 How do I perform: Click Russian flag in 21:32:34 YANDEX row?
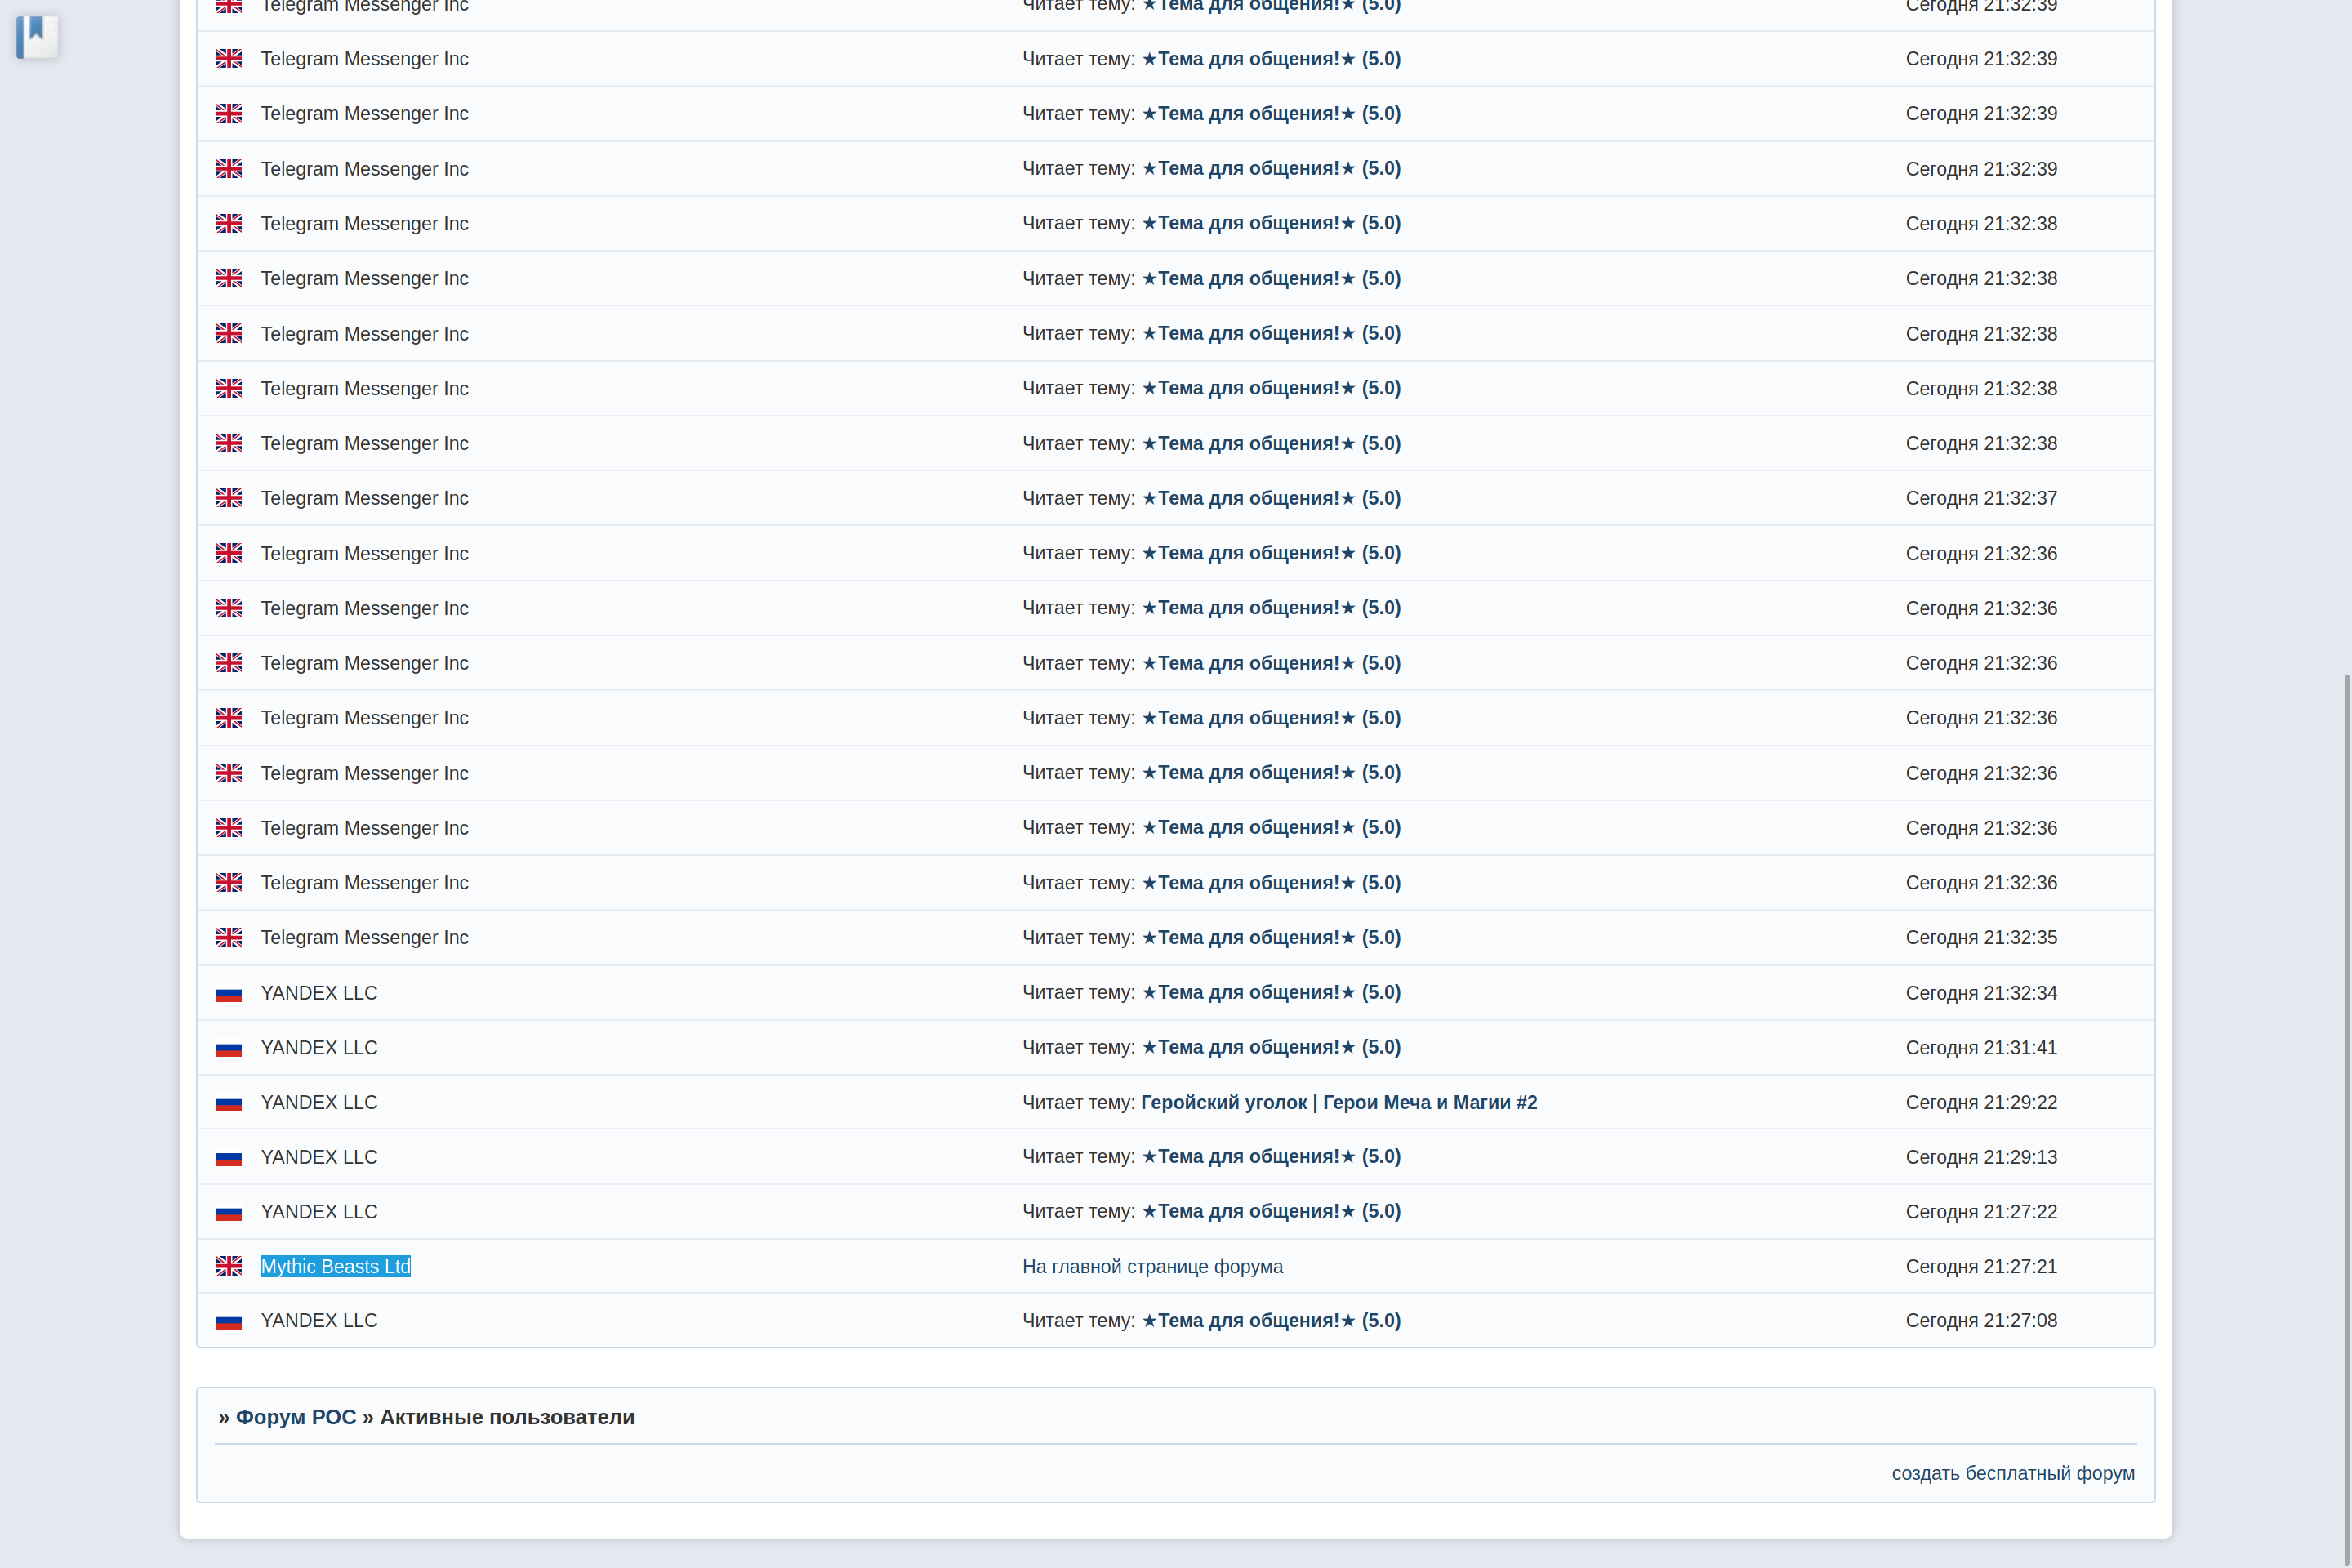pos(229,993)
